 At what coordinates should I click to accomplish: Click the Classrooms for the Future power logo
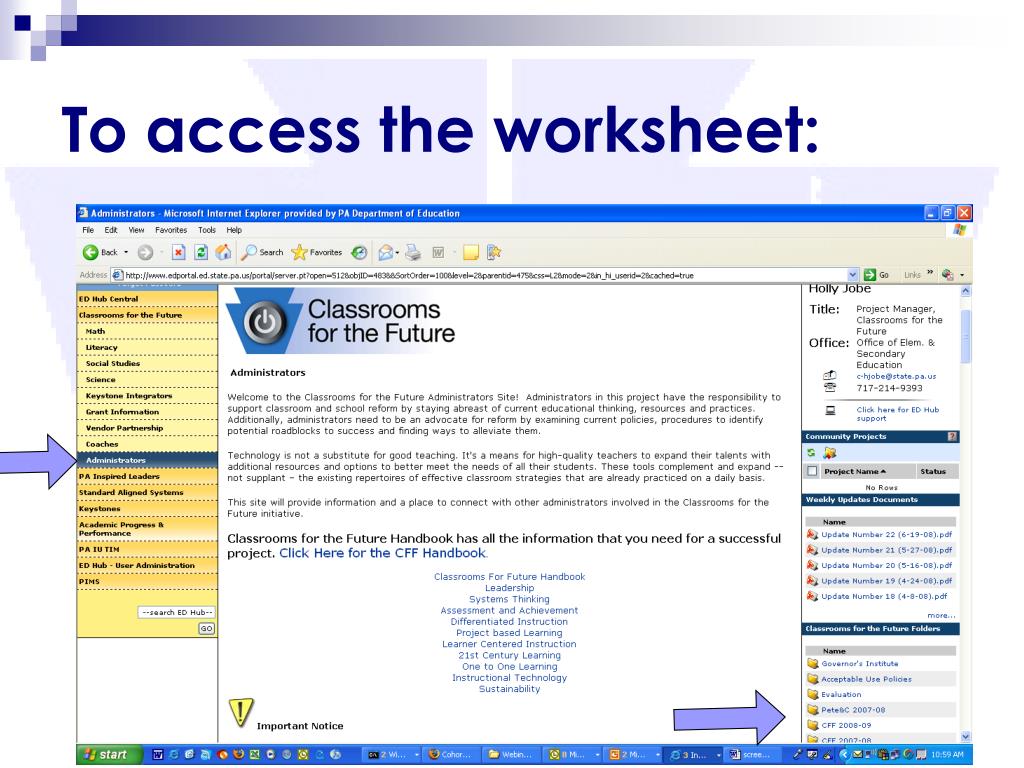coord(264,322)
